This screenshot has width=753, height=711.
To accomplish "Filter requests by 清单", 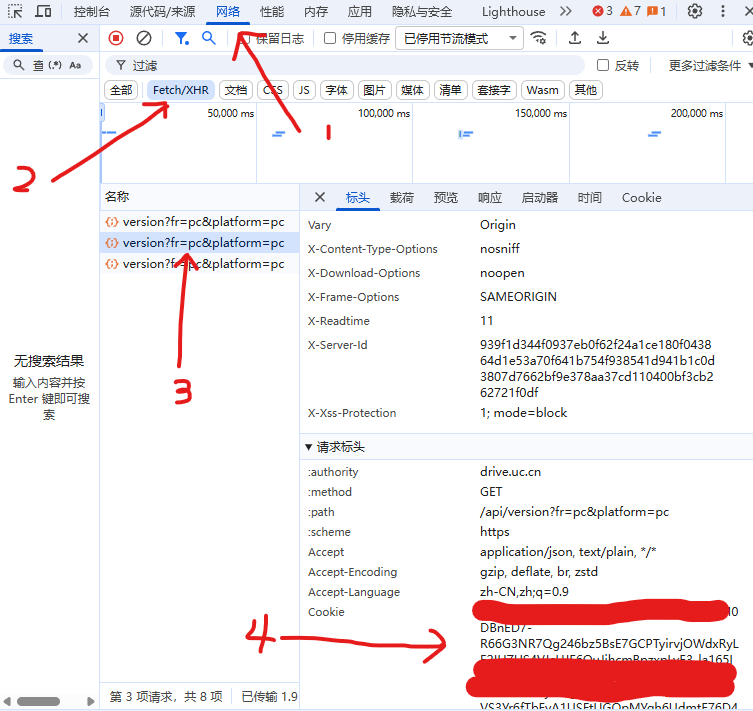I will click(450, 90).
